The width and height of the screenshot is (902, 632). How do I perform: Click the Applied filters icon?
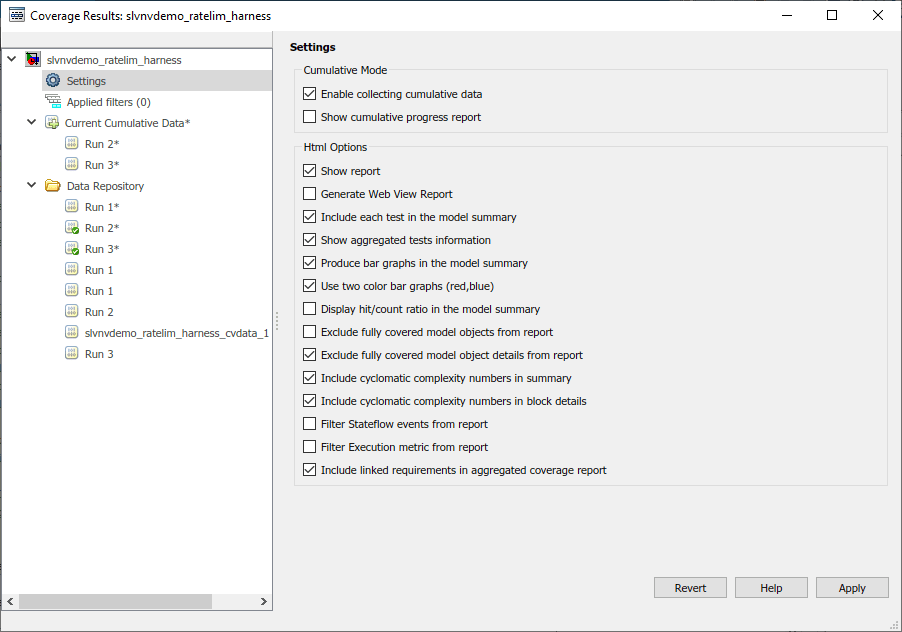53,102
